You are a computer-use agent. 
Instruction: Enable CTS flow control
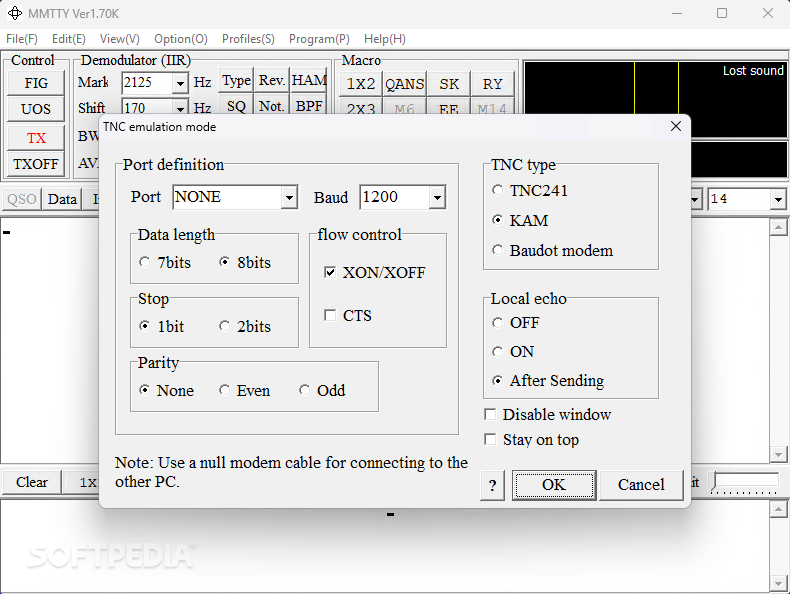[348, 315]
